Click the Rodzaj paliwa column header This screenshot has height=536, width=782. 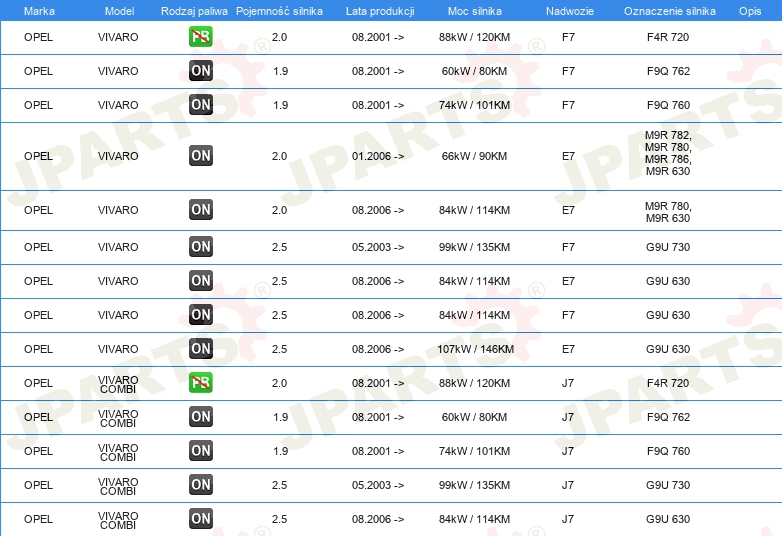(x=194, y=11)
